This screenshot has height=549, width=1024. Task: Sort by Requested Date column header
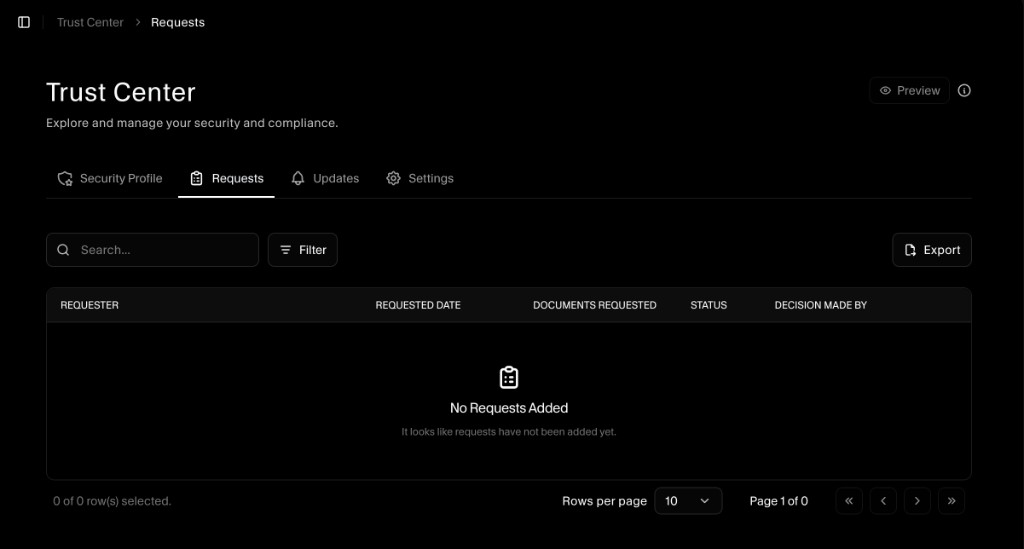click(418, 305)
